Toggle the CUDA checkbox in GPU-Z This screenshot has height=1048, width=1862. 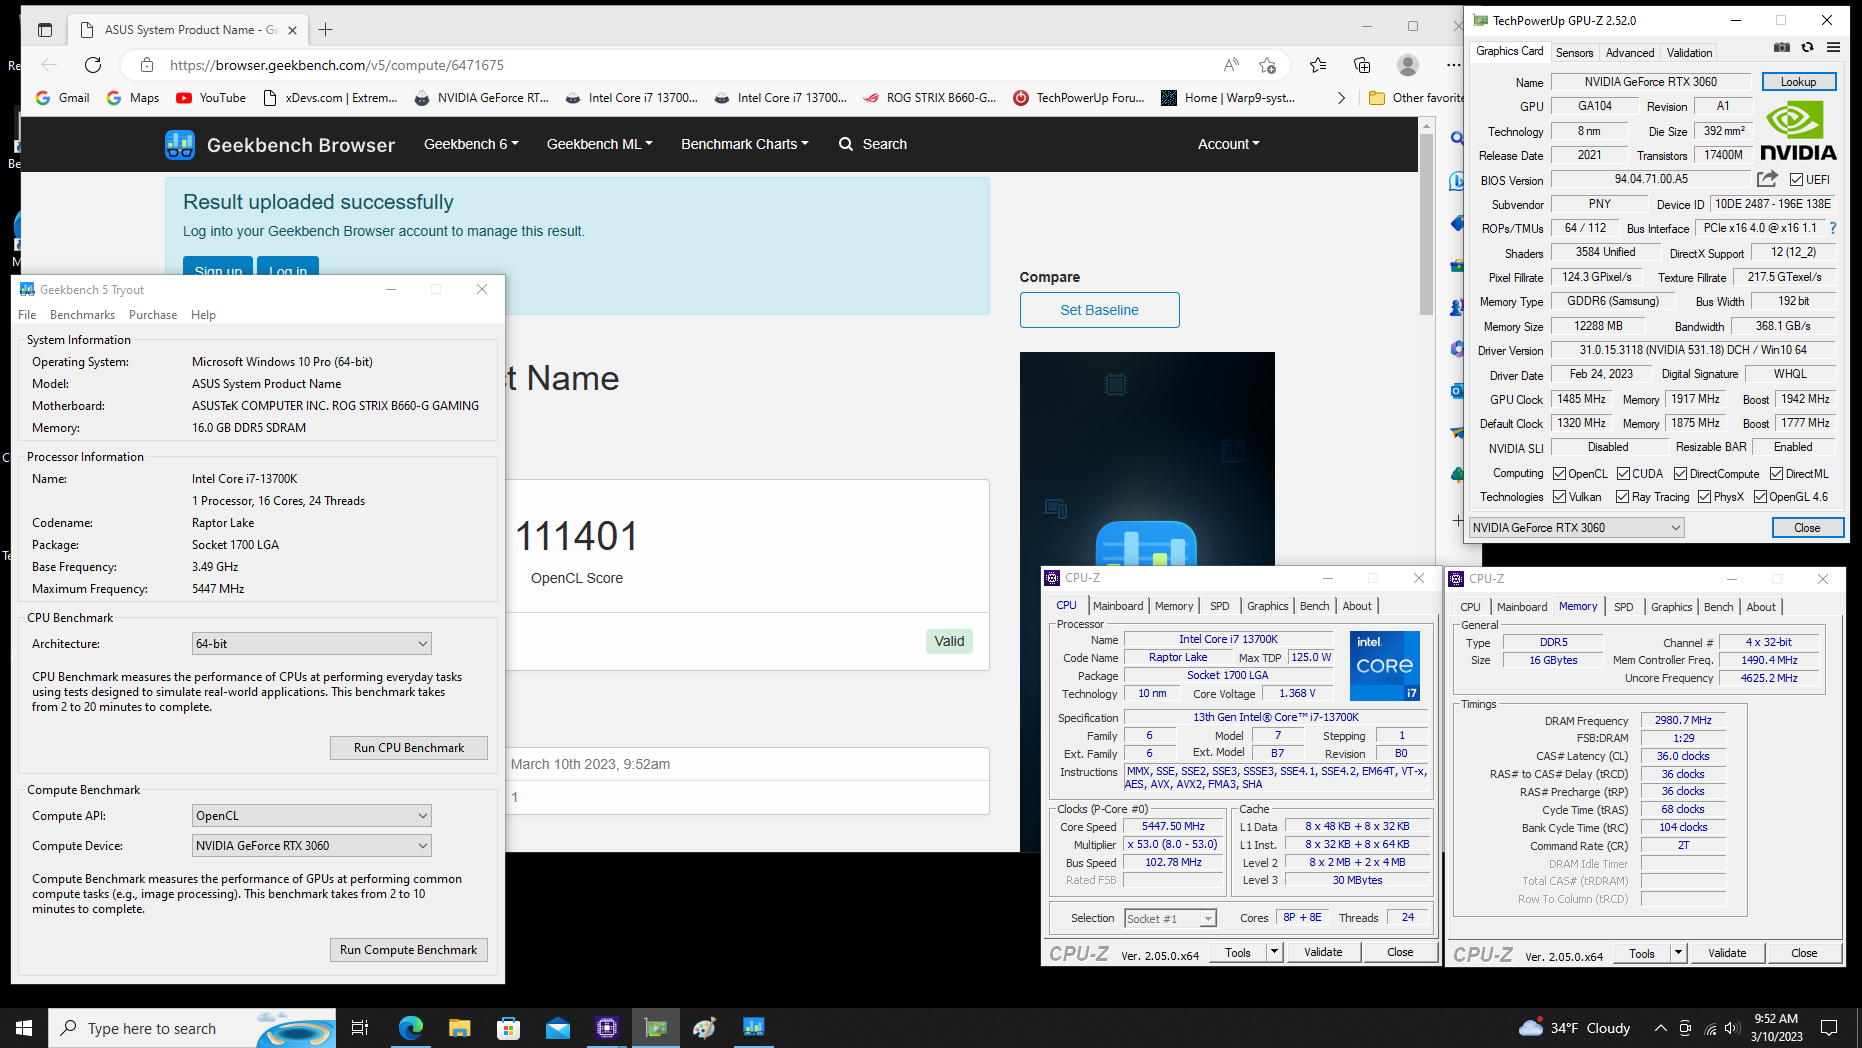1624,474
